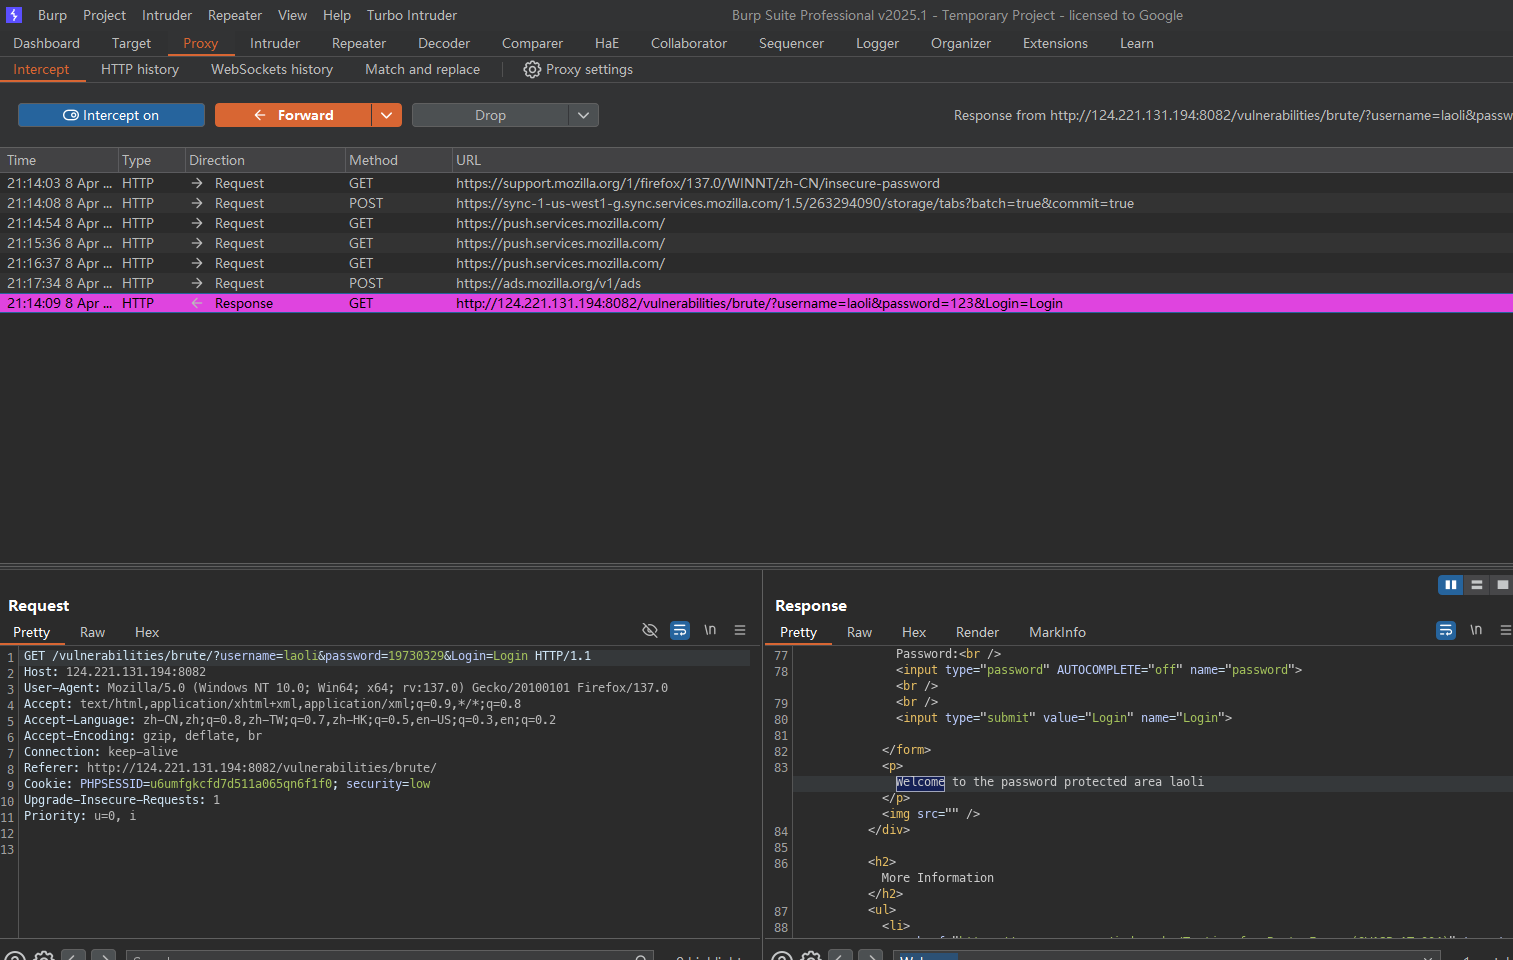Open the Repeater menu in the menu bar
Image resolution: width=1513 pixels, height=960 pixels.
pos(235,15)
